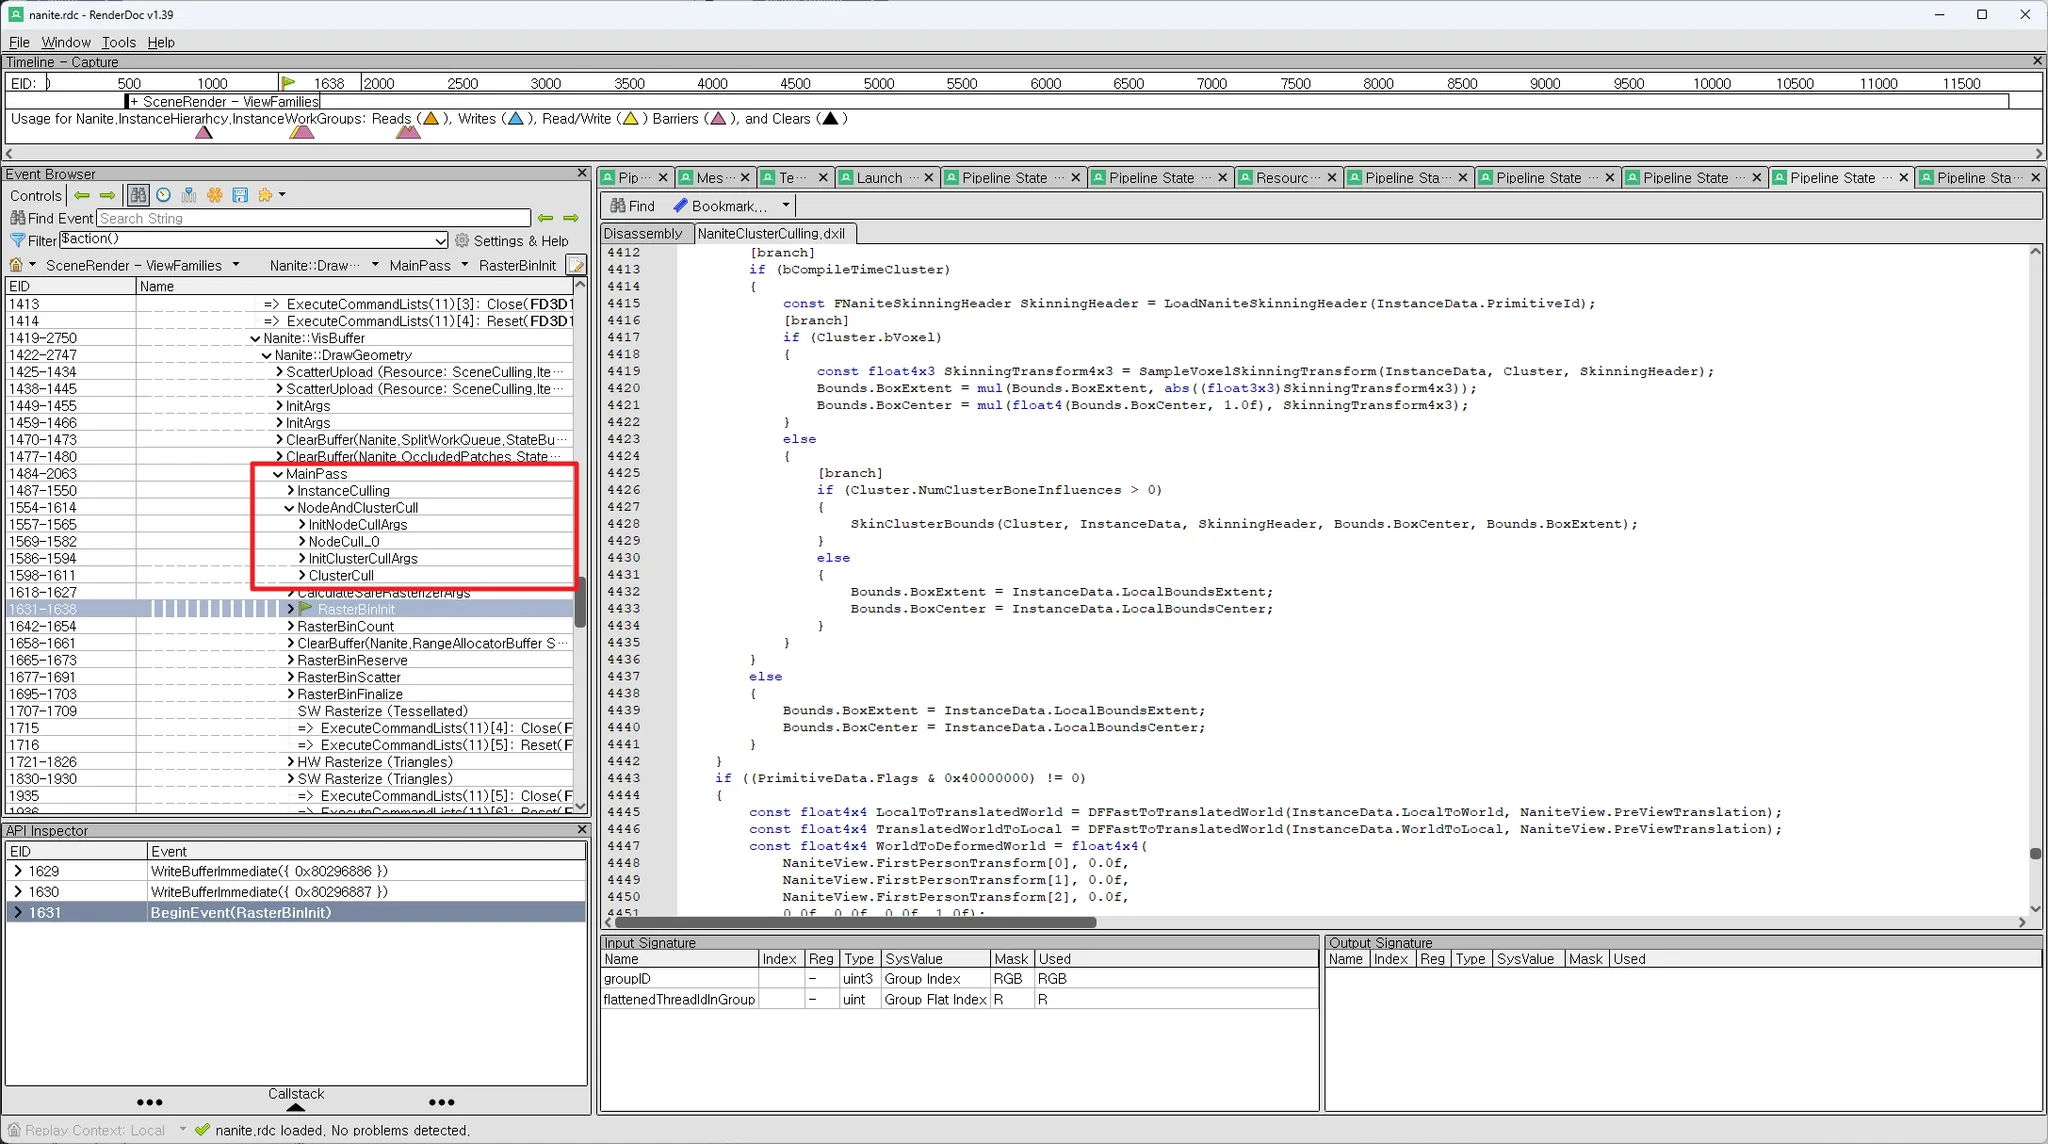Collapse the MainPass tree node
This screenshot has height=1144, width=2048.
(278, 474)
